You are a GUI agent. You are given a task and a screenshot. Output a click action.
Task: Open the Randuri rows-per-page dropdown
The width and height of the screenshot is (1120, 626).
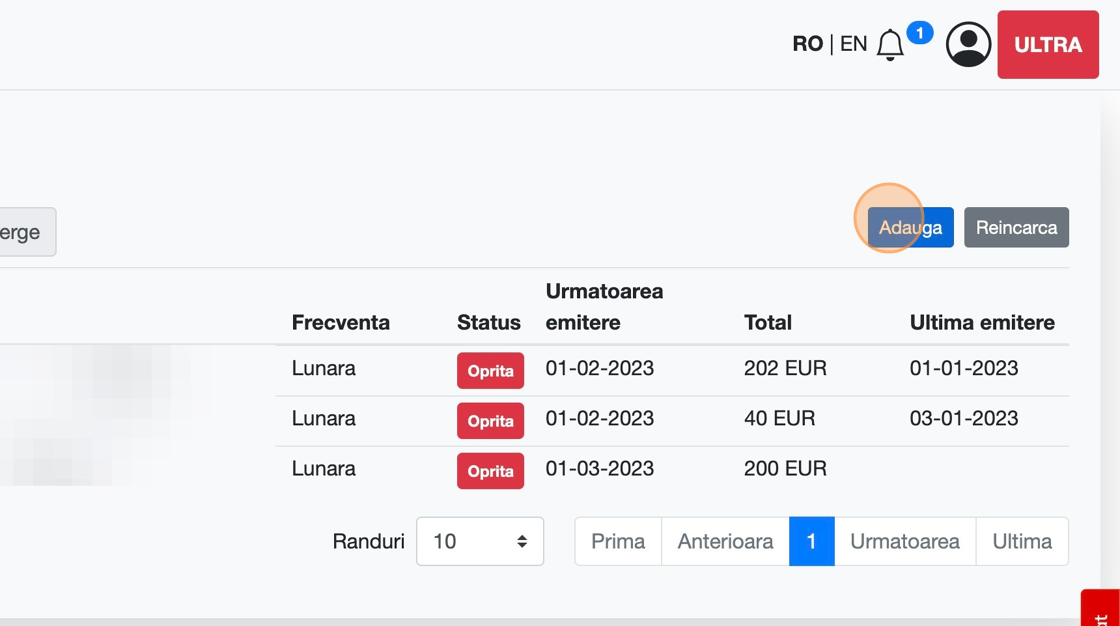click(x=480, y=541)
